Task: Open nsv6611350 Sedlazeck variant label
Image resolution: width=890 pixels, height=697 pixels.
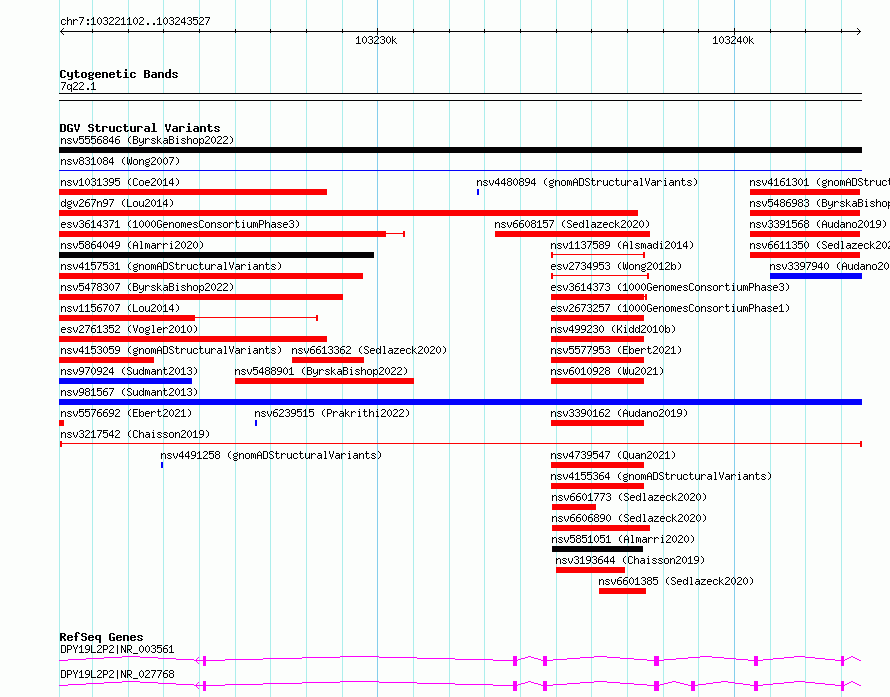Action: 819,245
